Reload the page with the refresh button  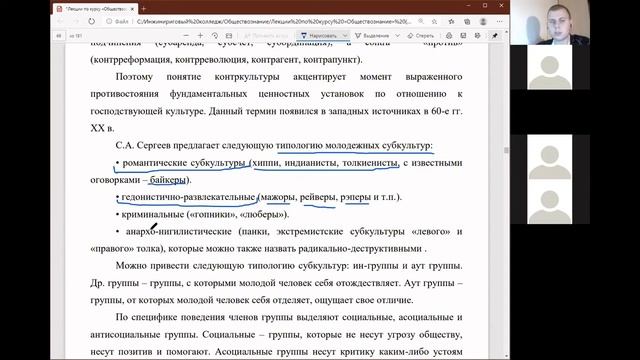tap(91, 21)
